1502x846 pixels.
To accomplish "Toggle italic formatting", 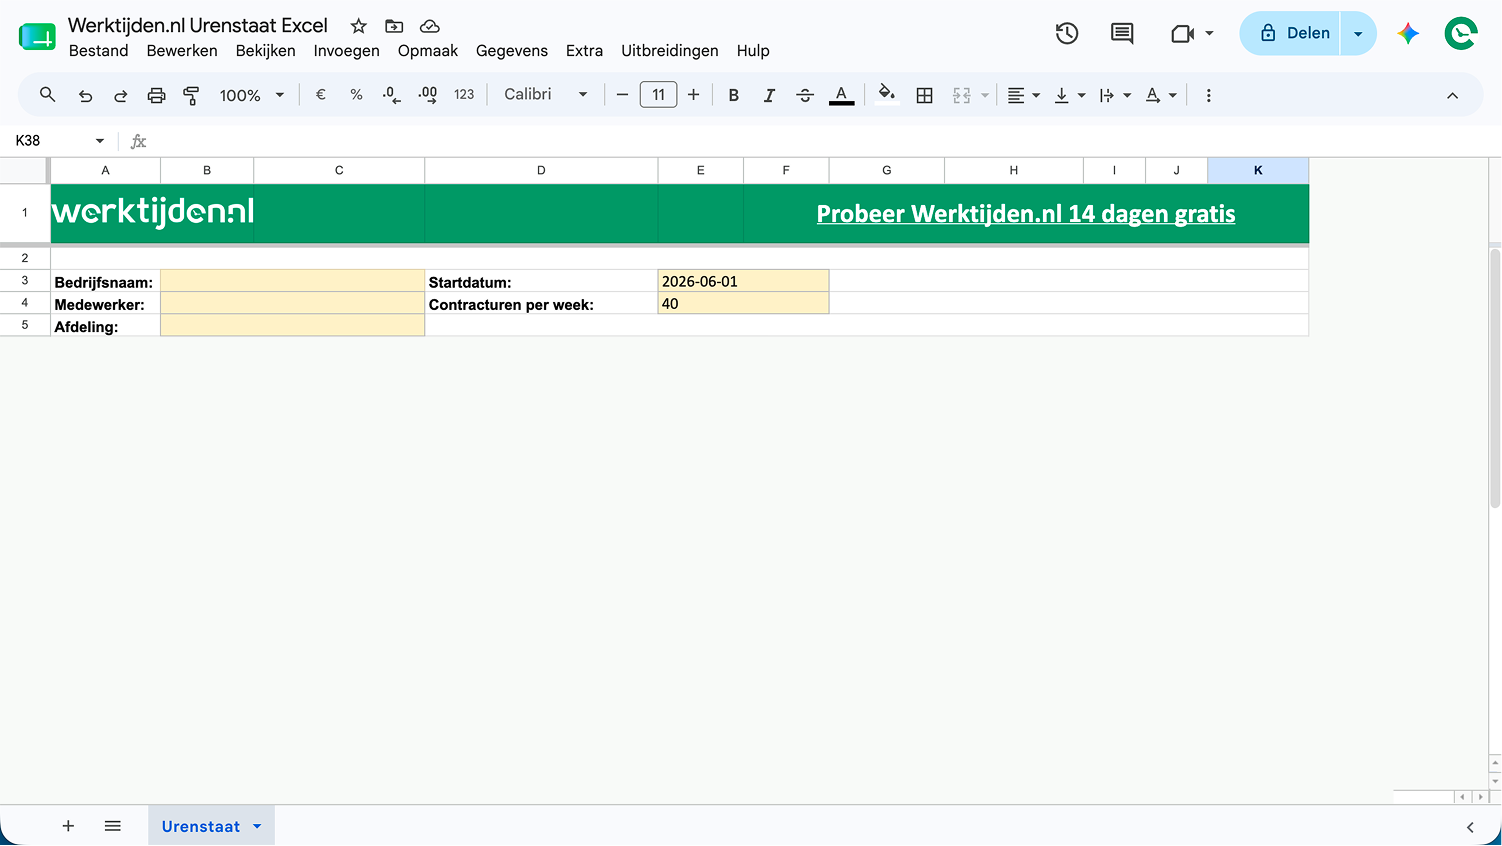I will pyautogui.click(x=769, y=95).
